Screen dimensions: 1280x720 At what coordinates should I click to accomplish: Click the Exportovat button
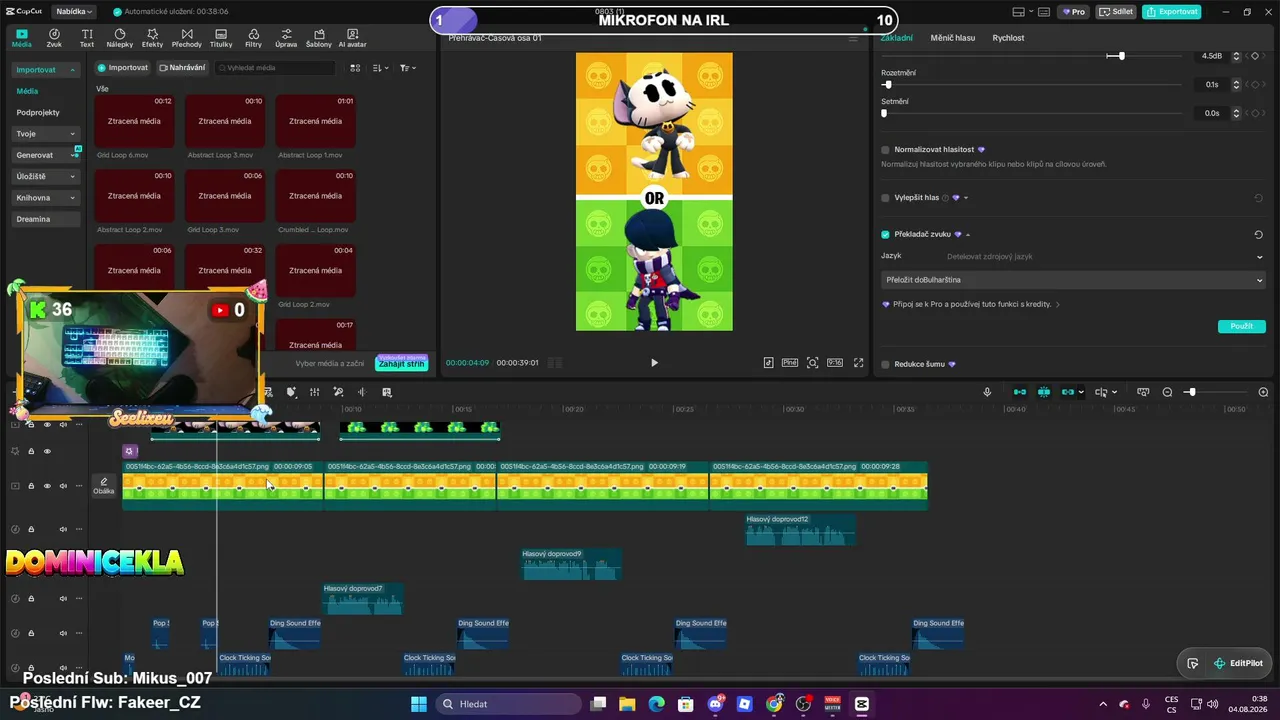click(1172, 12)
